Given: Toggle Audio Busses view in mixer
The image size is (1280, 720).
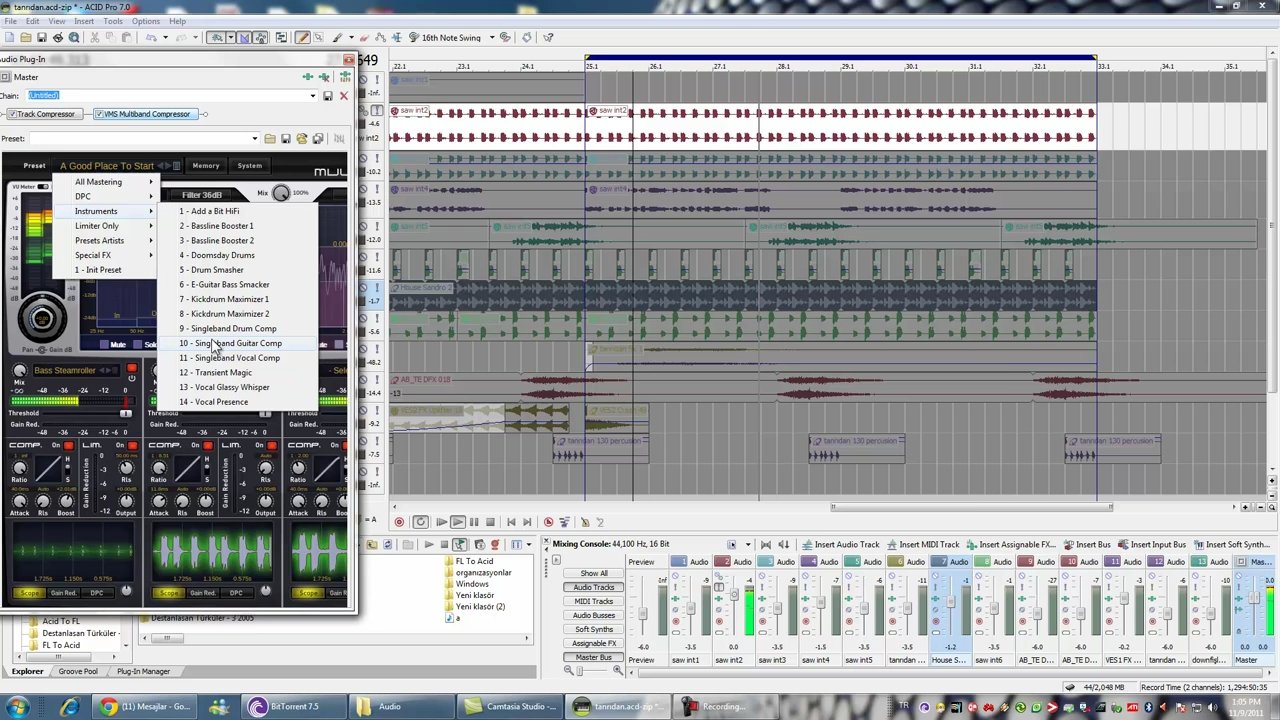Looking at the screenshot, I should 594,615.
